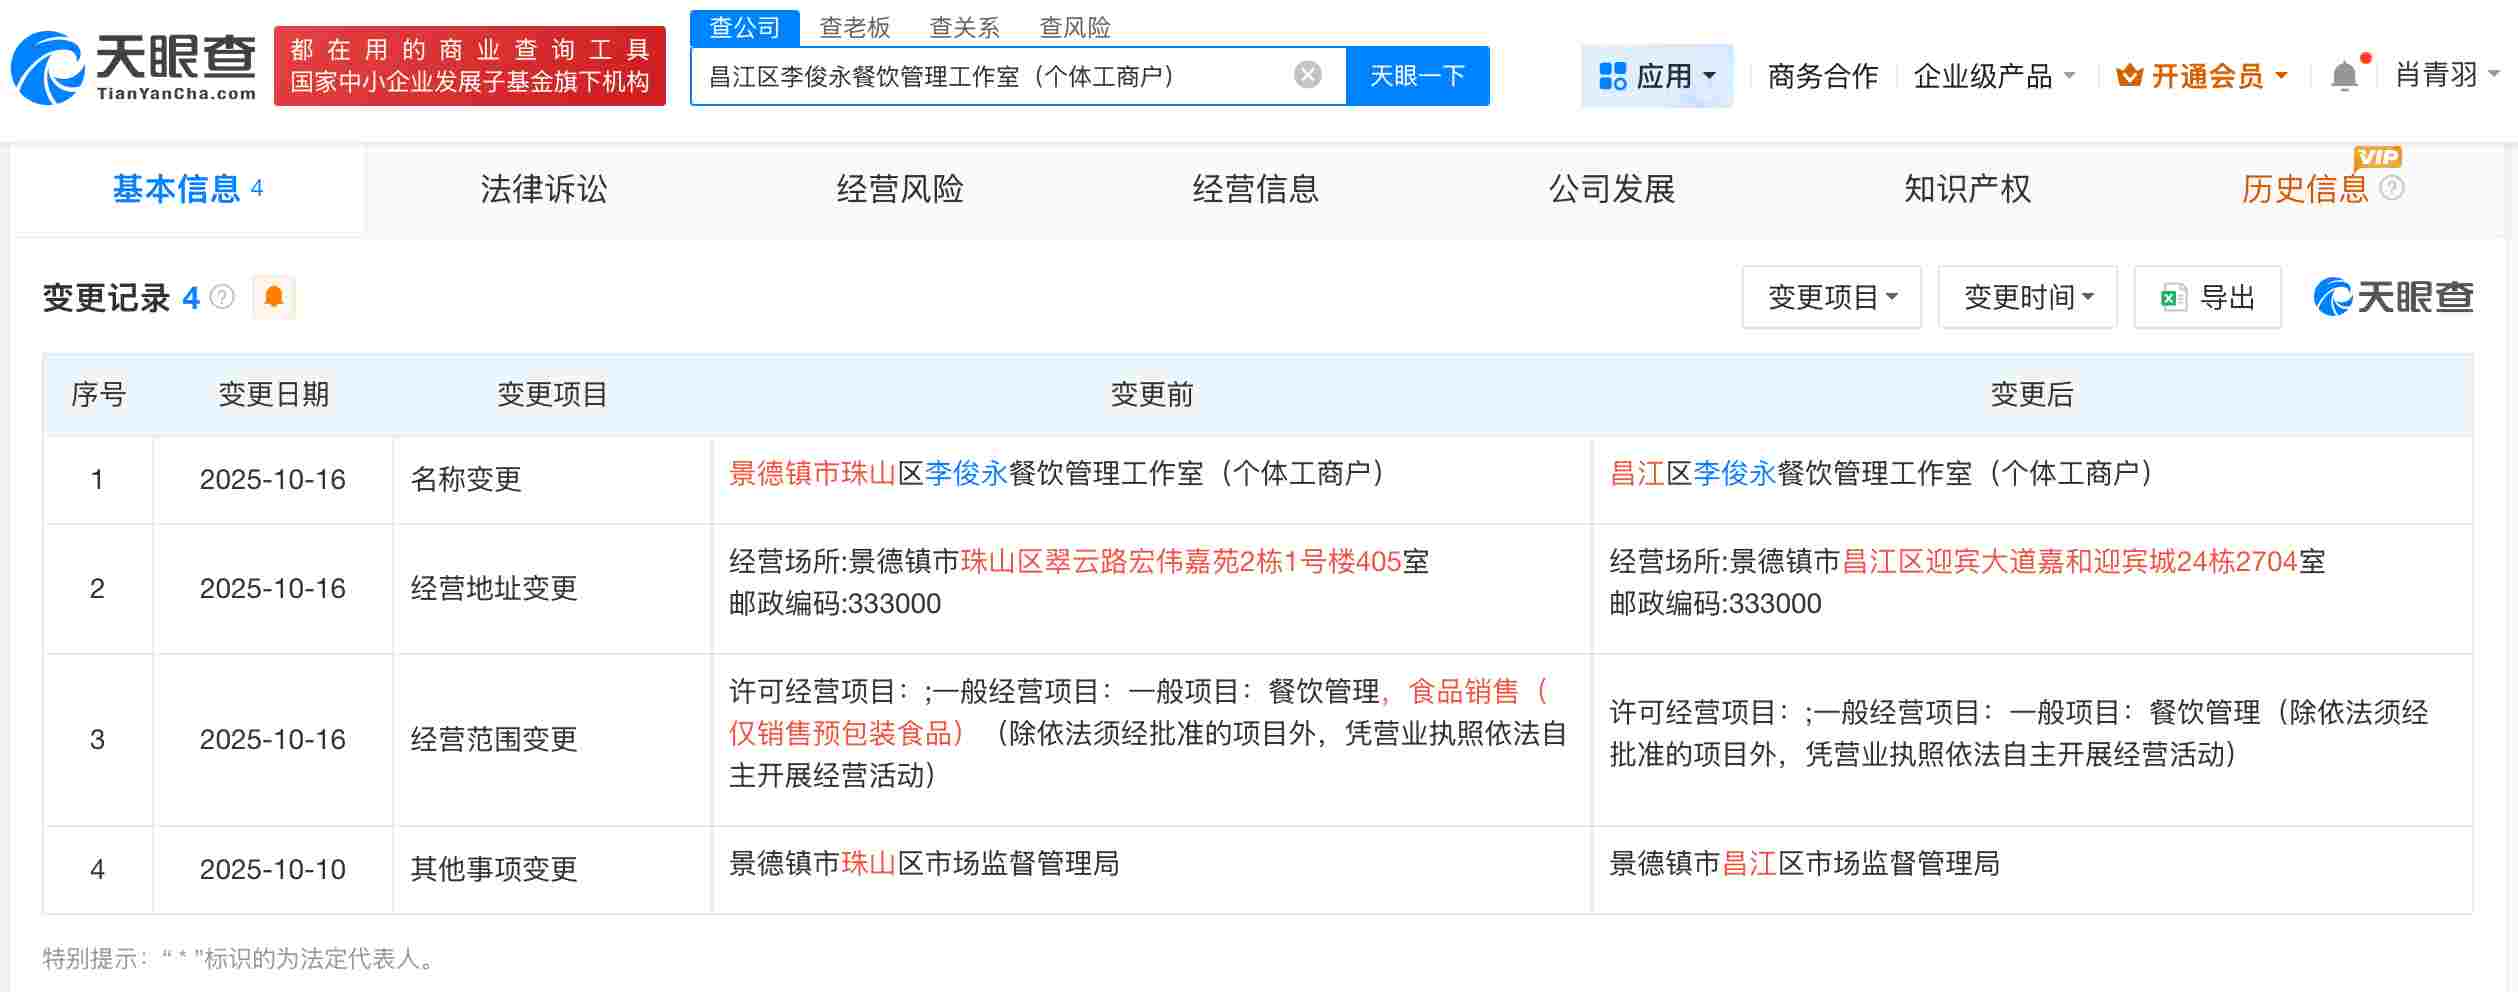Click the Tianyancha watermark logo above the table

pyautogui.click(x=2395, y=296)
